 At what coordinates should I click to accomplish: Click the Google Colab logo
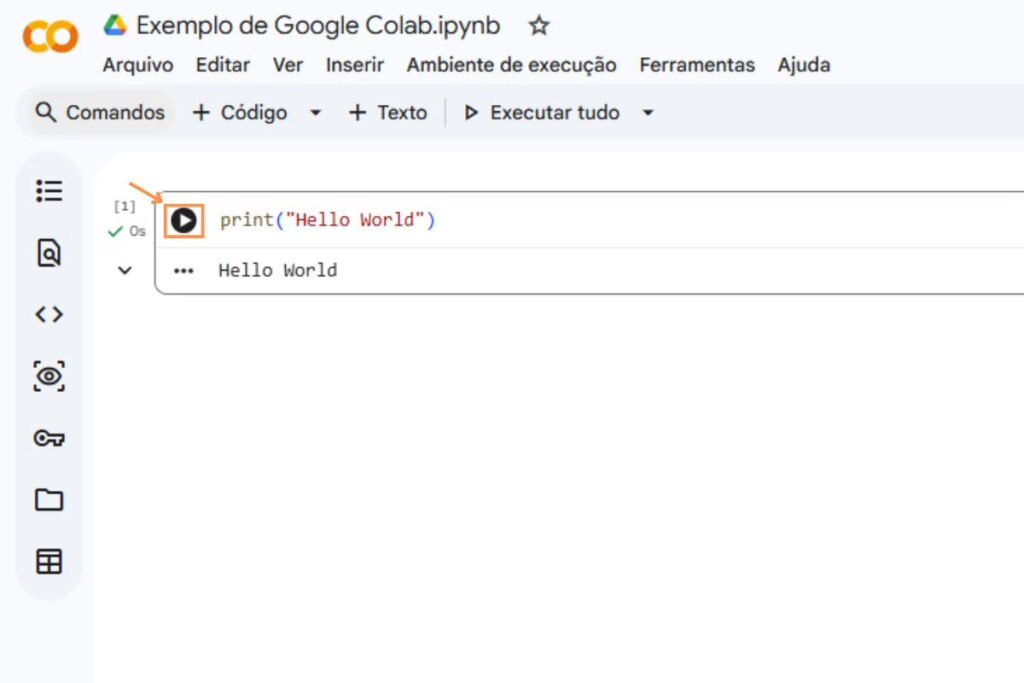coord(50,38)
